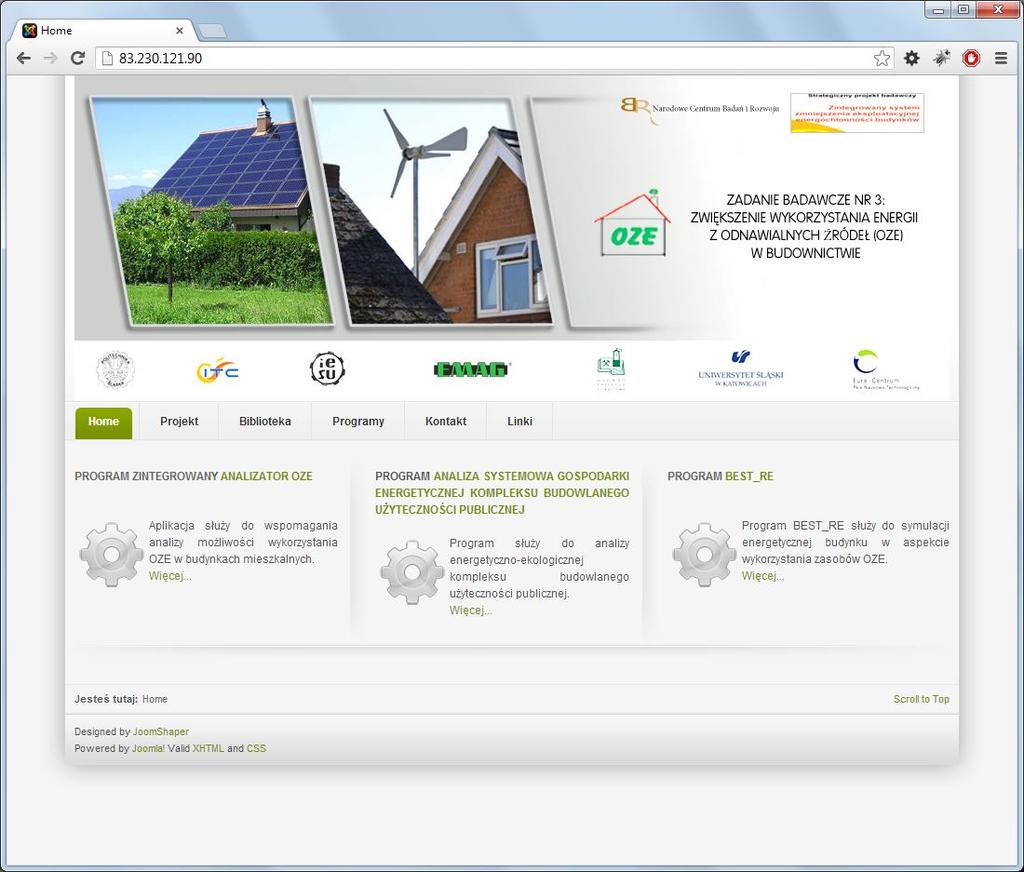The image size is (1024, 872).
Task: Click the green mining institute logo
Action: tap(611, 369)
